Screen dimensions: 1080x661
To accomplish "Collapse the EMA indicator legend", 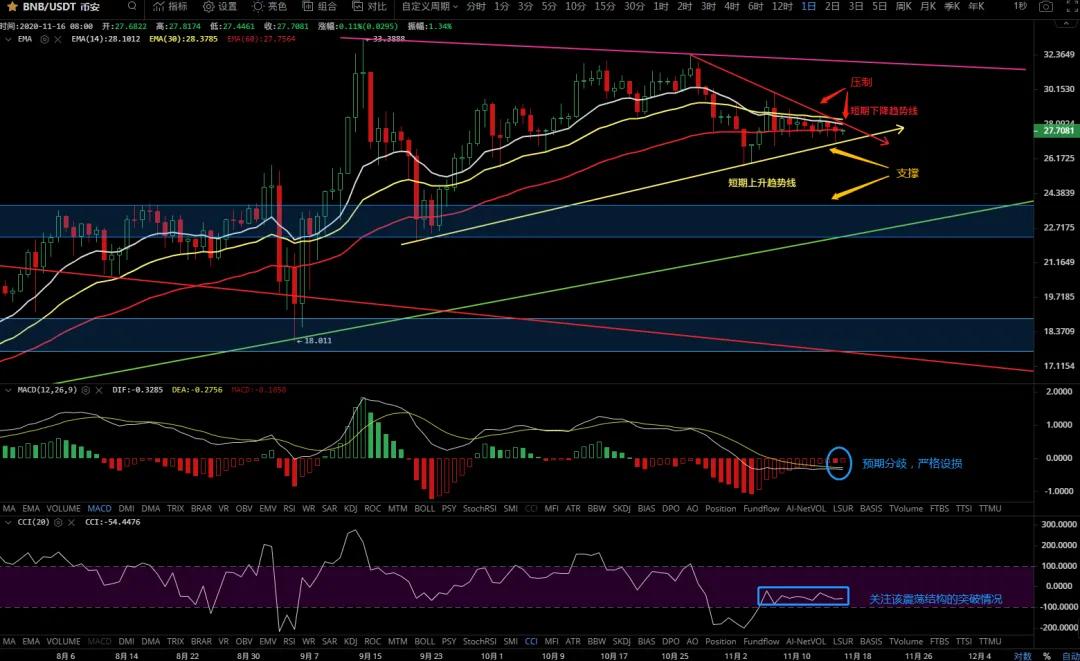I will pyautogui.click(x=8, y=39).
